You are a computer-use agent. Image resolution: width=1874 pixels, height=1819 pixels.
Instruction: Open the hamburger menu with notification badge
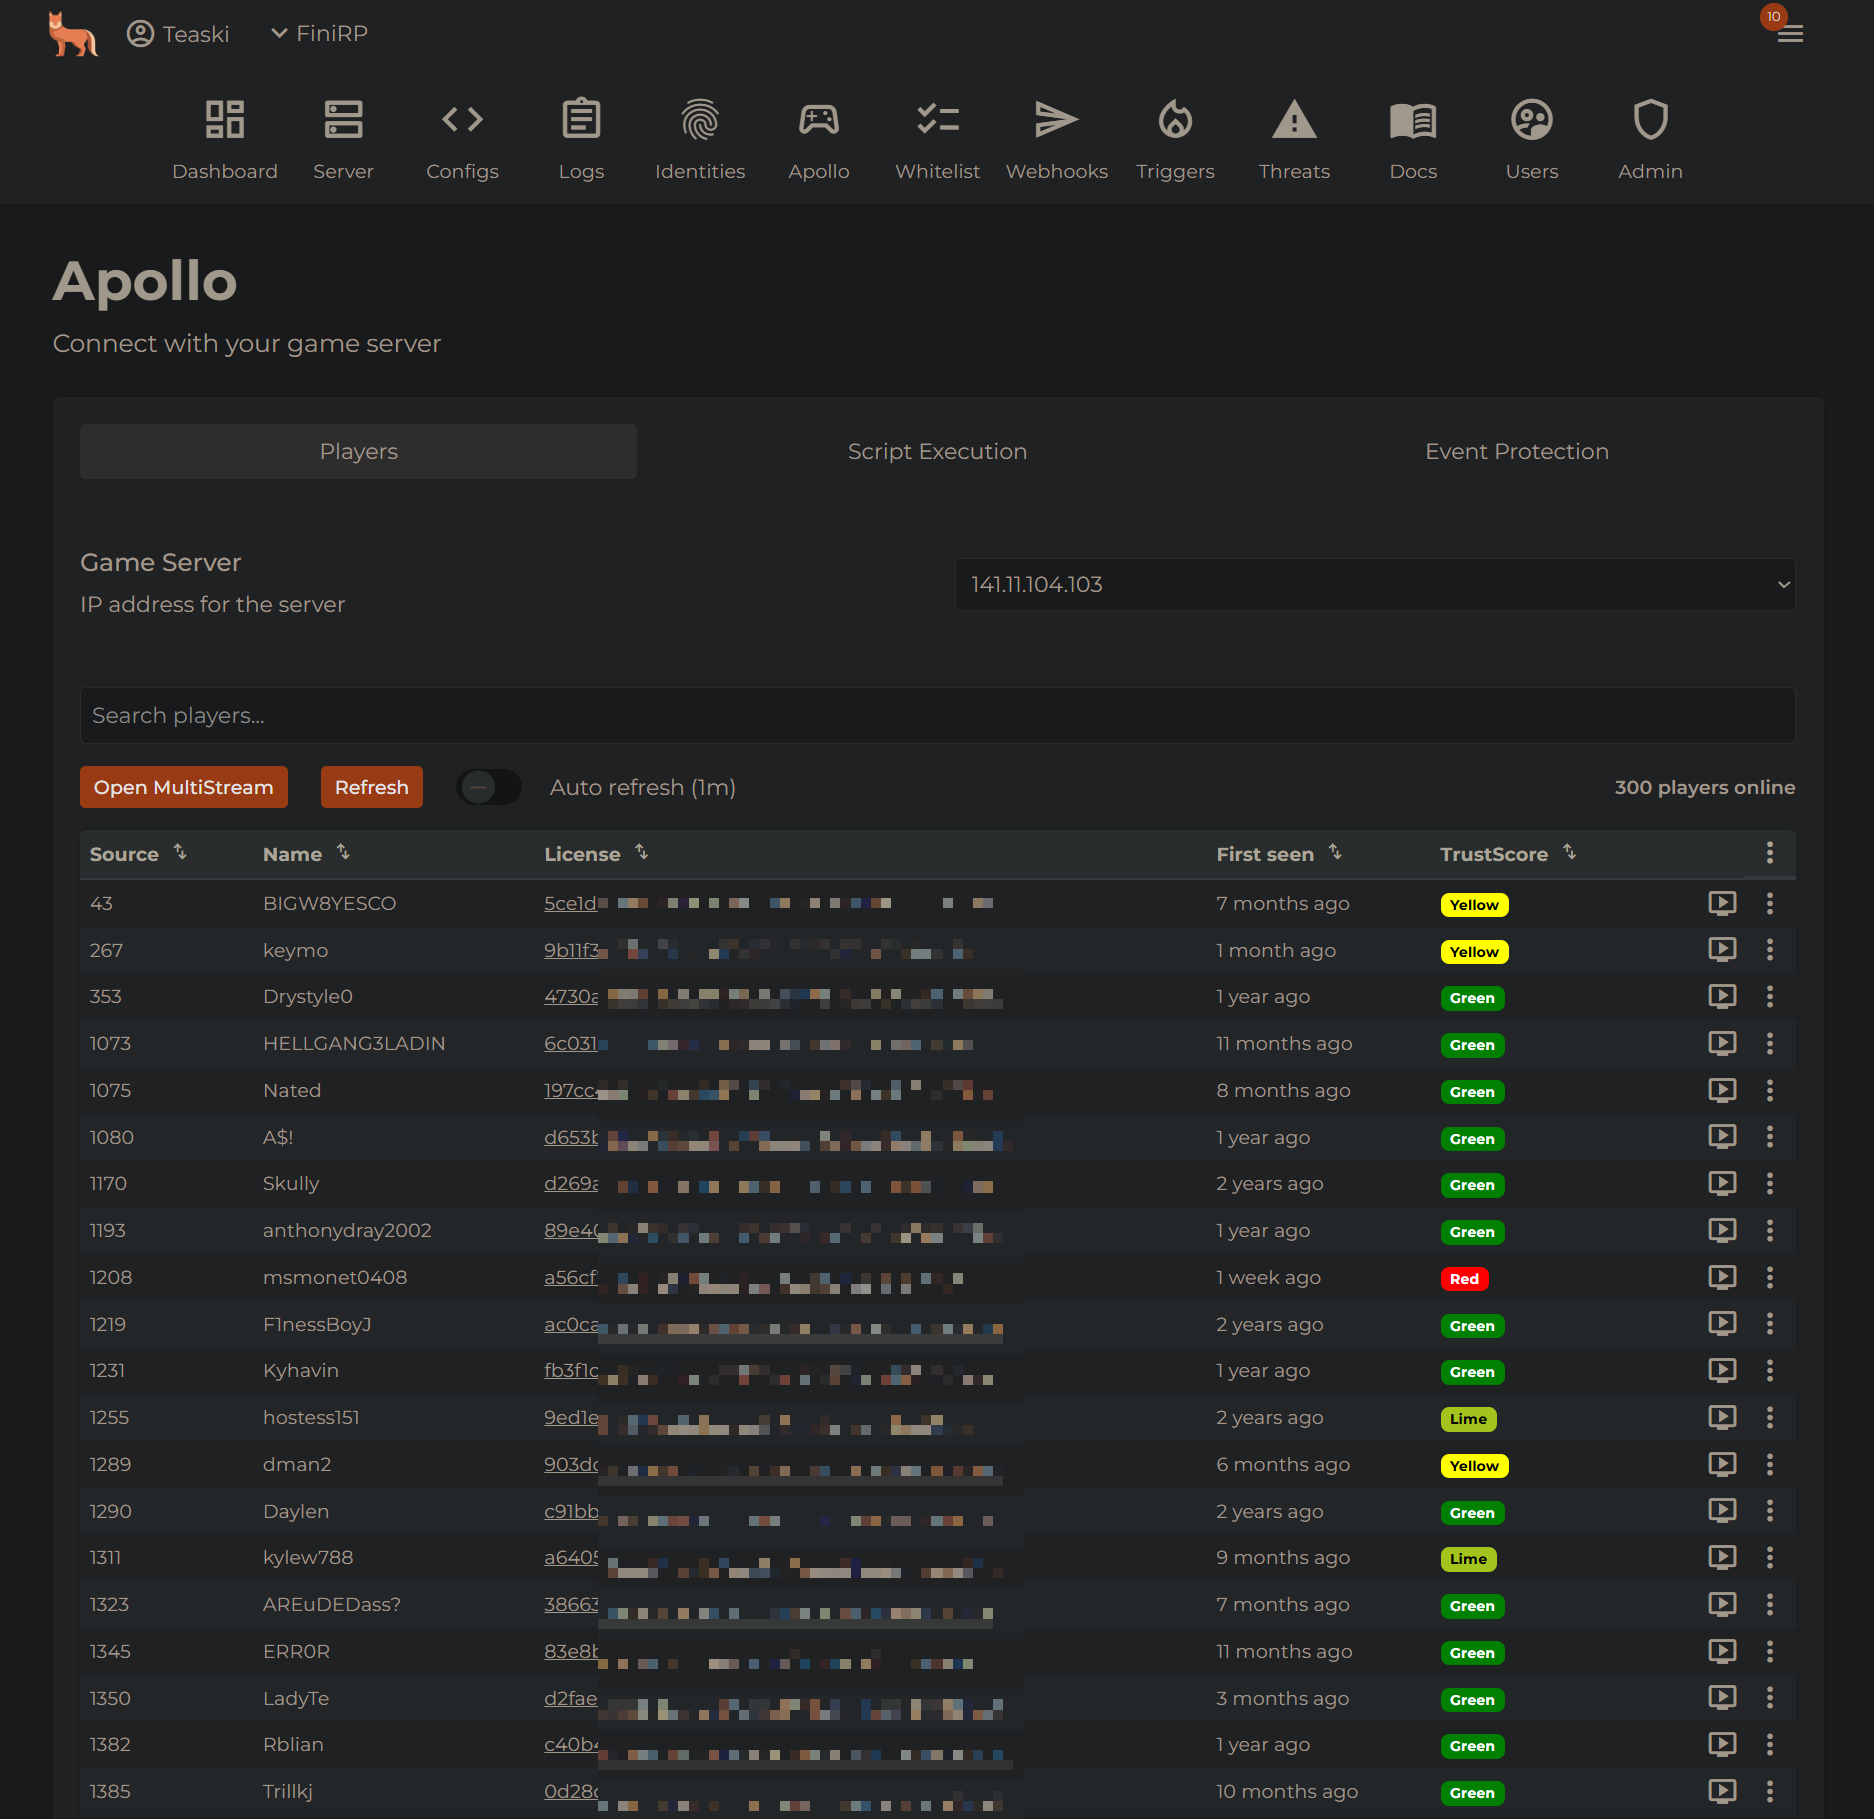pos(1790,34)
